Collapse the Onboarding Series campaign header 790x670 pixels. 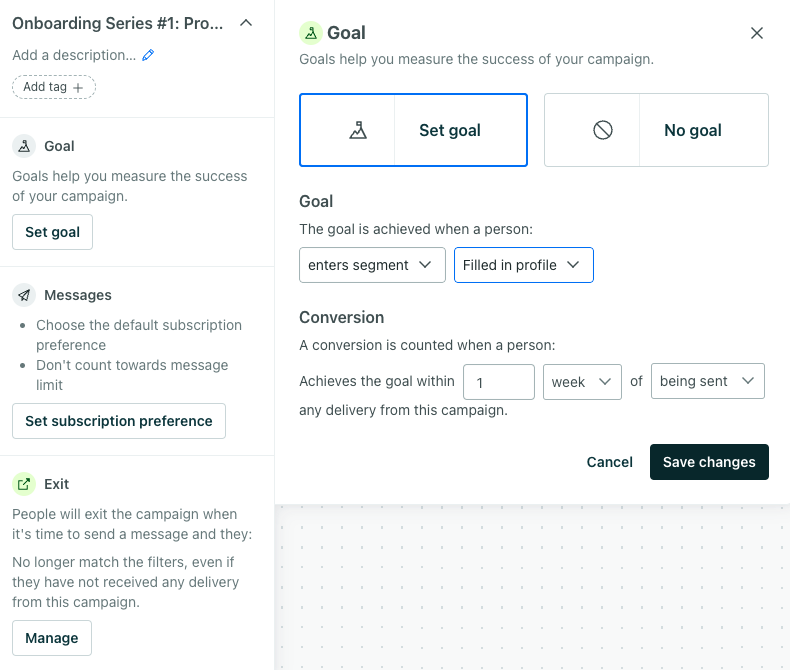246,23
